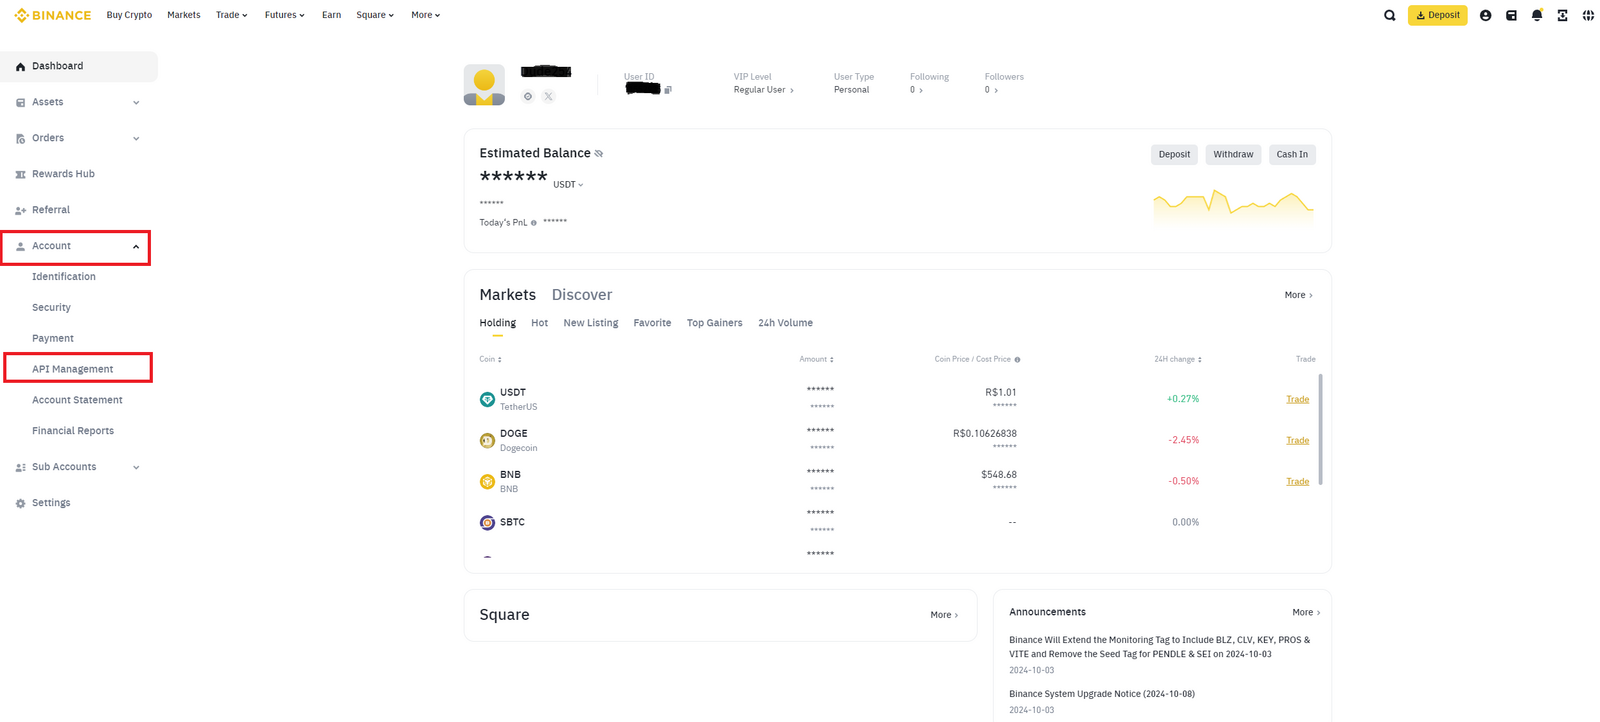This screenshot has width=1600, height=722.
Task: Click Trade link for BNB row
Action: click(x=1297, y=481)
